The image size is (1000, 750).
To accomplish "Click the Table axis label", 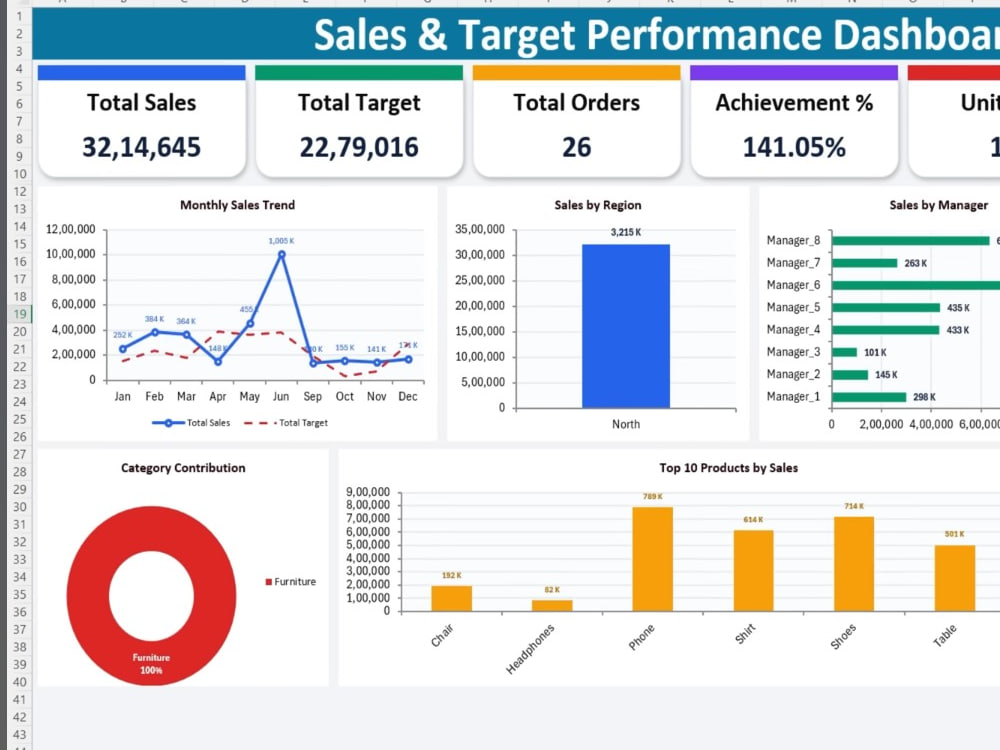I will 945,635.
